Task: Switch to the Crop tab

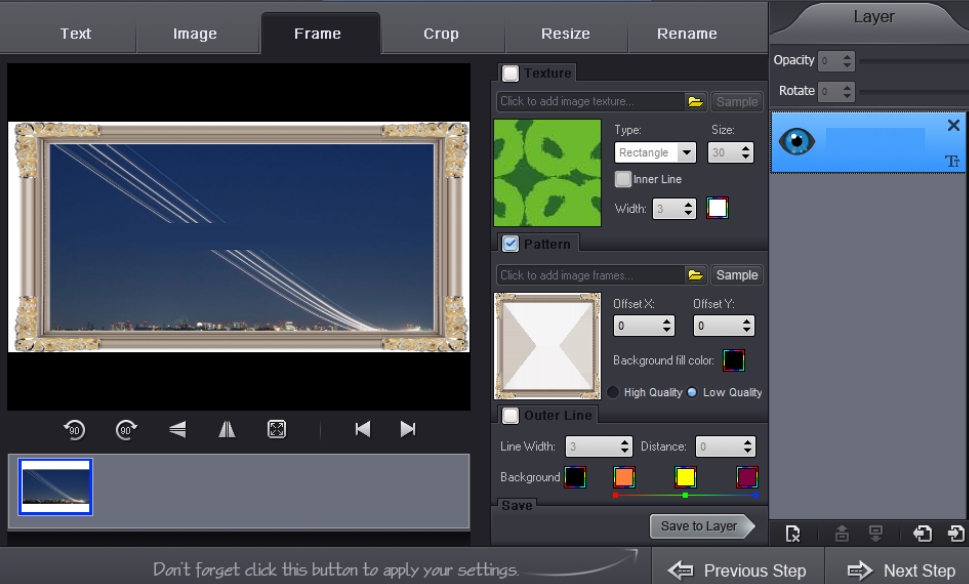Action: 441,34
